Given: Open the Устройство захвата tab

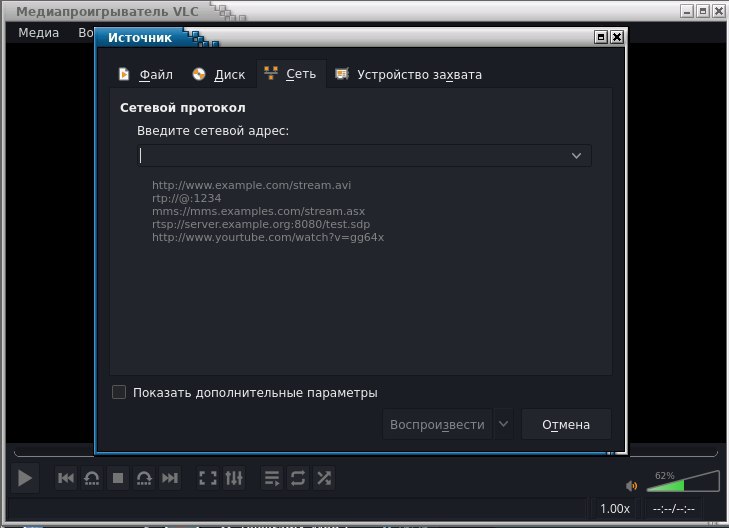Looking at the screenshot, I should pos(409,74).
